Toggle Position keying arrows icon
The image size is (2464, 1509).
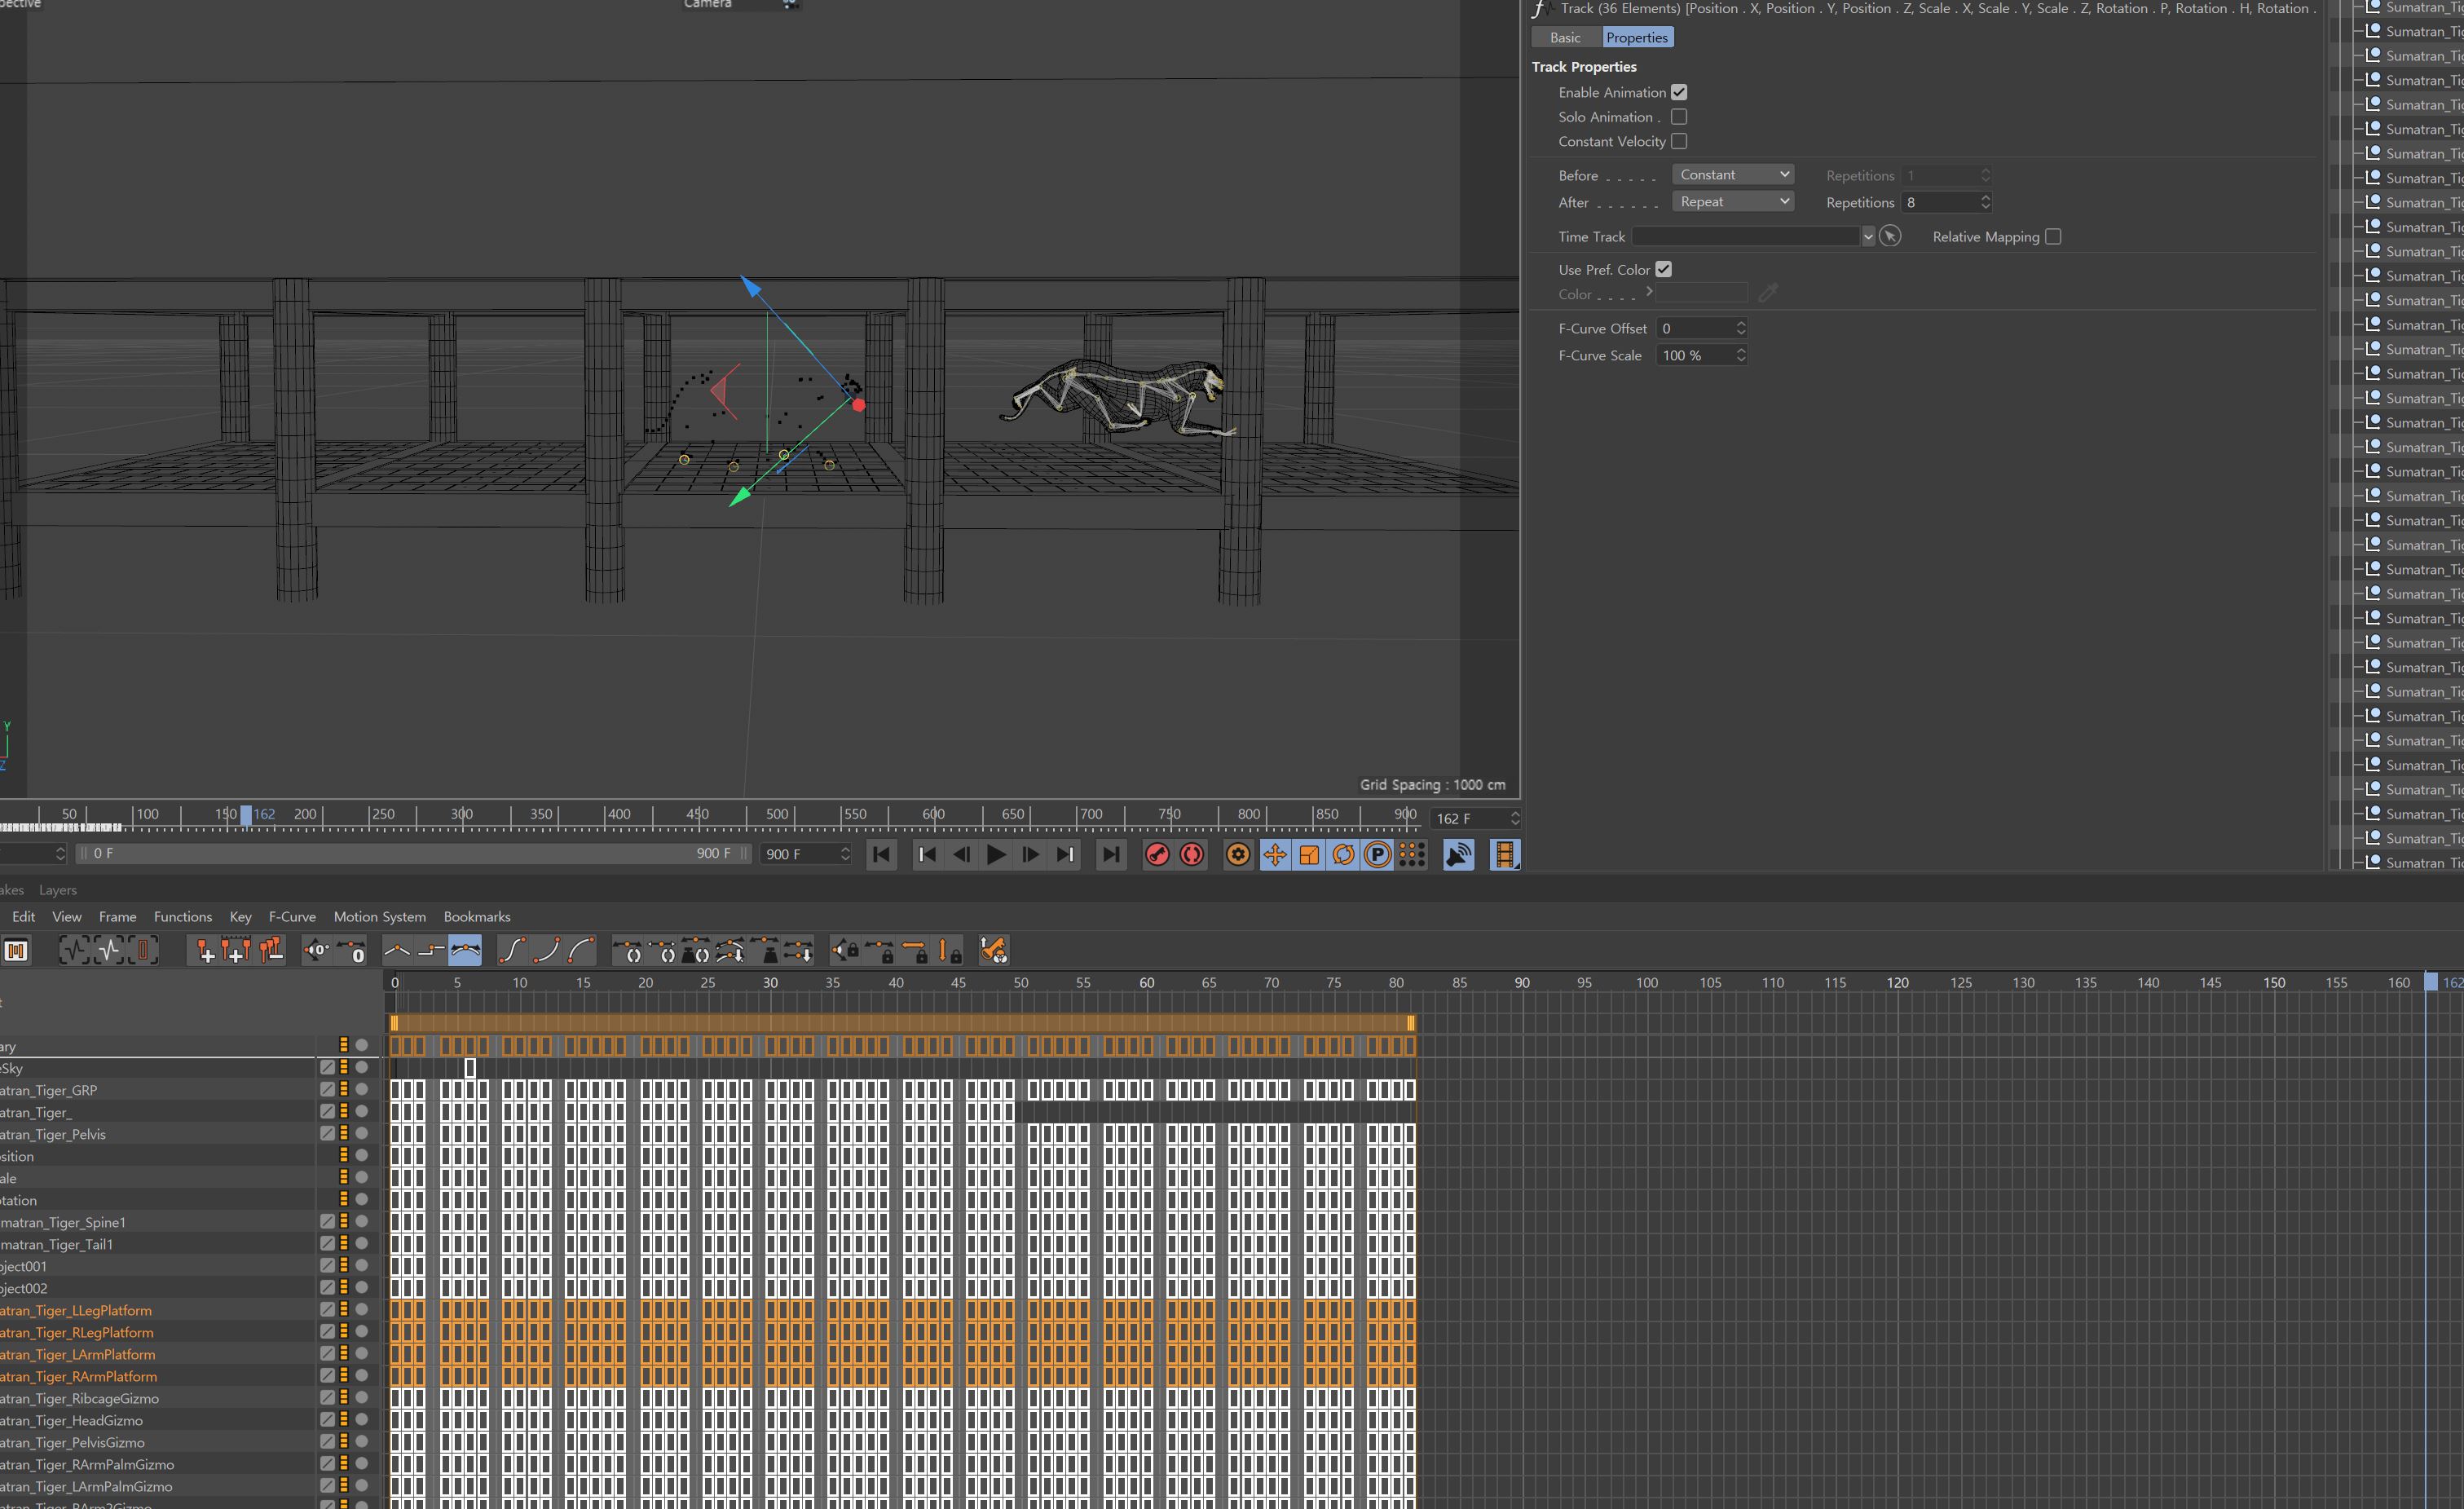pyautogui.click(x=1274, y=854)
